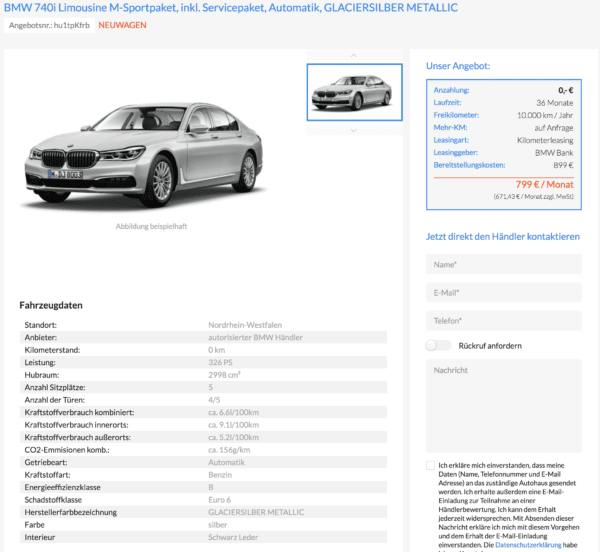Toggle the Rückruf anfordern switch
600x552 pixels.
pos(438,345)
